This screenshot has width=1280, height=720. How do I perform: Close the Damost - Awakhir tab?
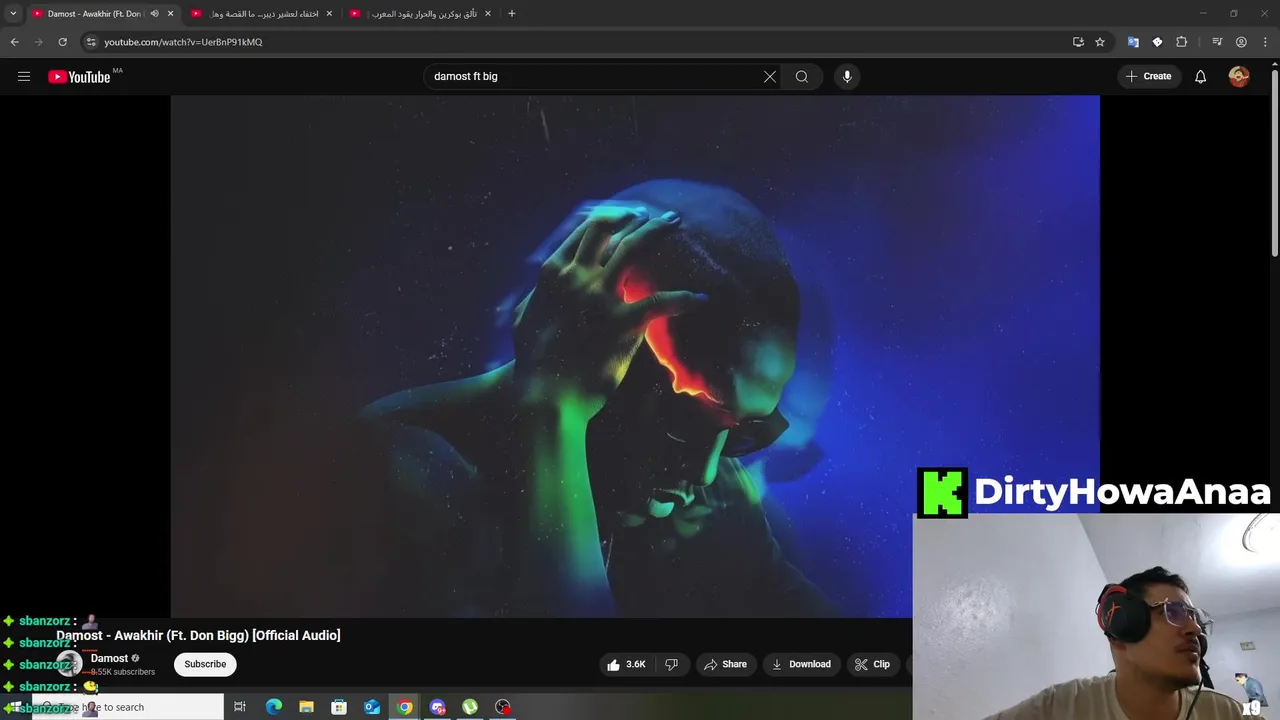(x=170, y=13)
